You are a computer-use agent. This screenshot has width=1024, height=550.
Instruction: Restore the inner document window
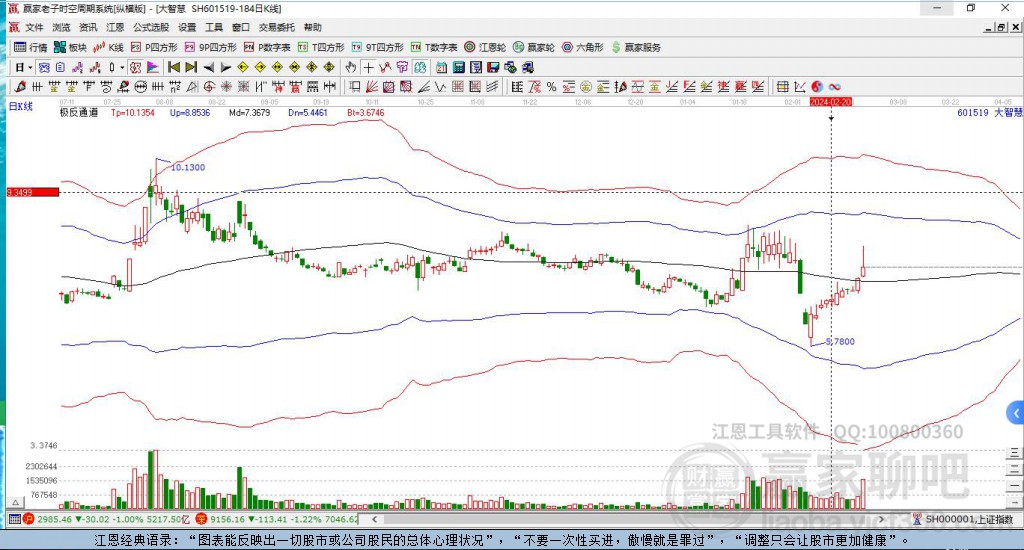(1001, 27)
